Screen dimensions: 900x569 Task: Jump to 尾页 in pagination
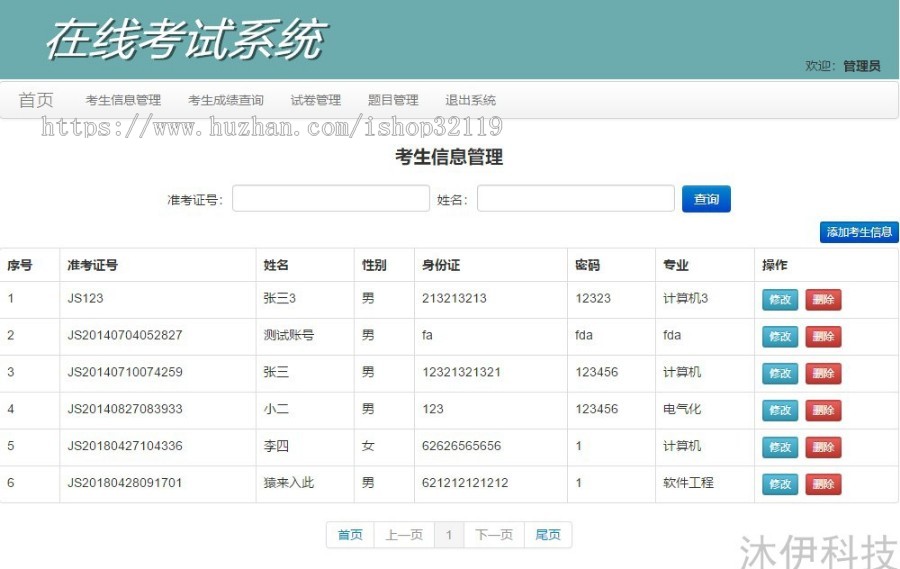548,535
